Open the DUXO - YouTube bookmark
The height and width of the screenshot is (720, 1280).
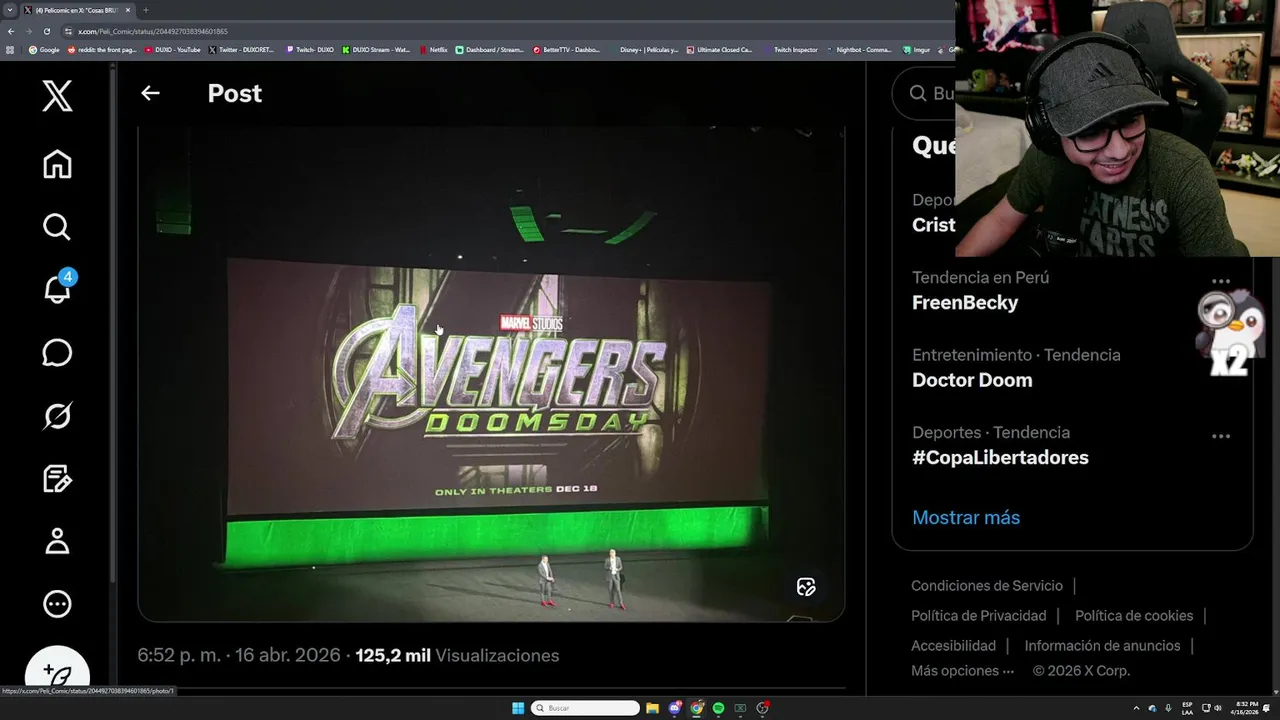click(x=173, y=50)
